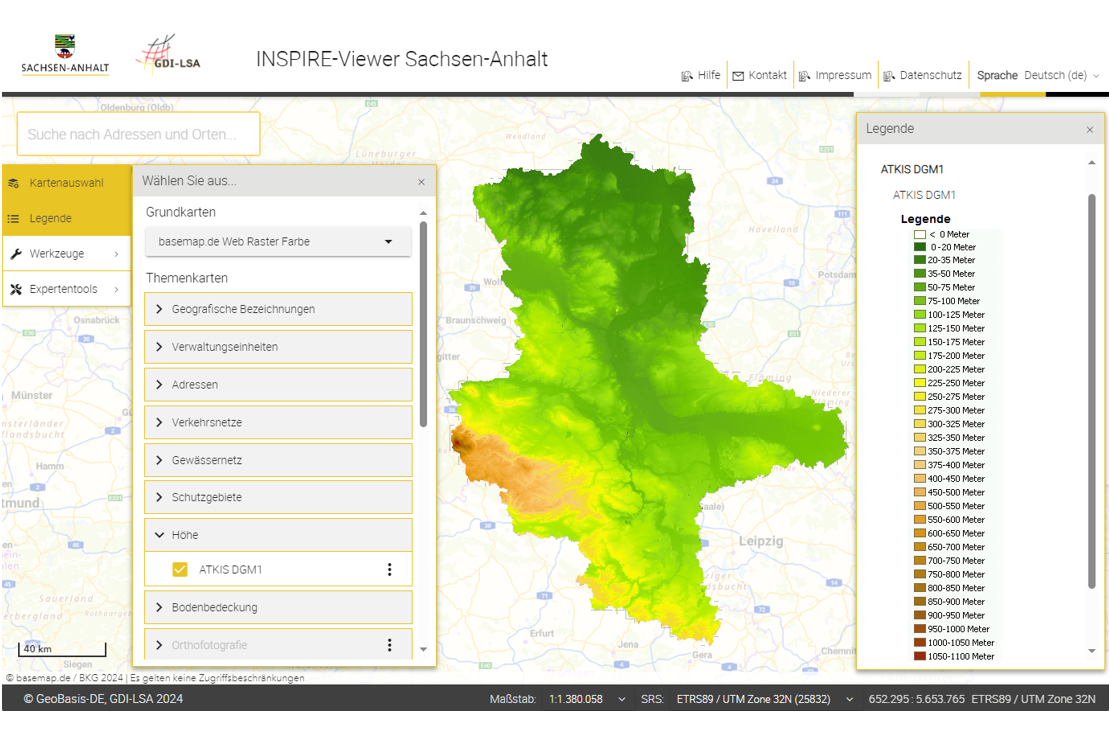Open the Hilfe link
Image resolution: width=1109 pixels, height=739 pixels.
point(708,76)
